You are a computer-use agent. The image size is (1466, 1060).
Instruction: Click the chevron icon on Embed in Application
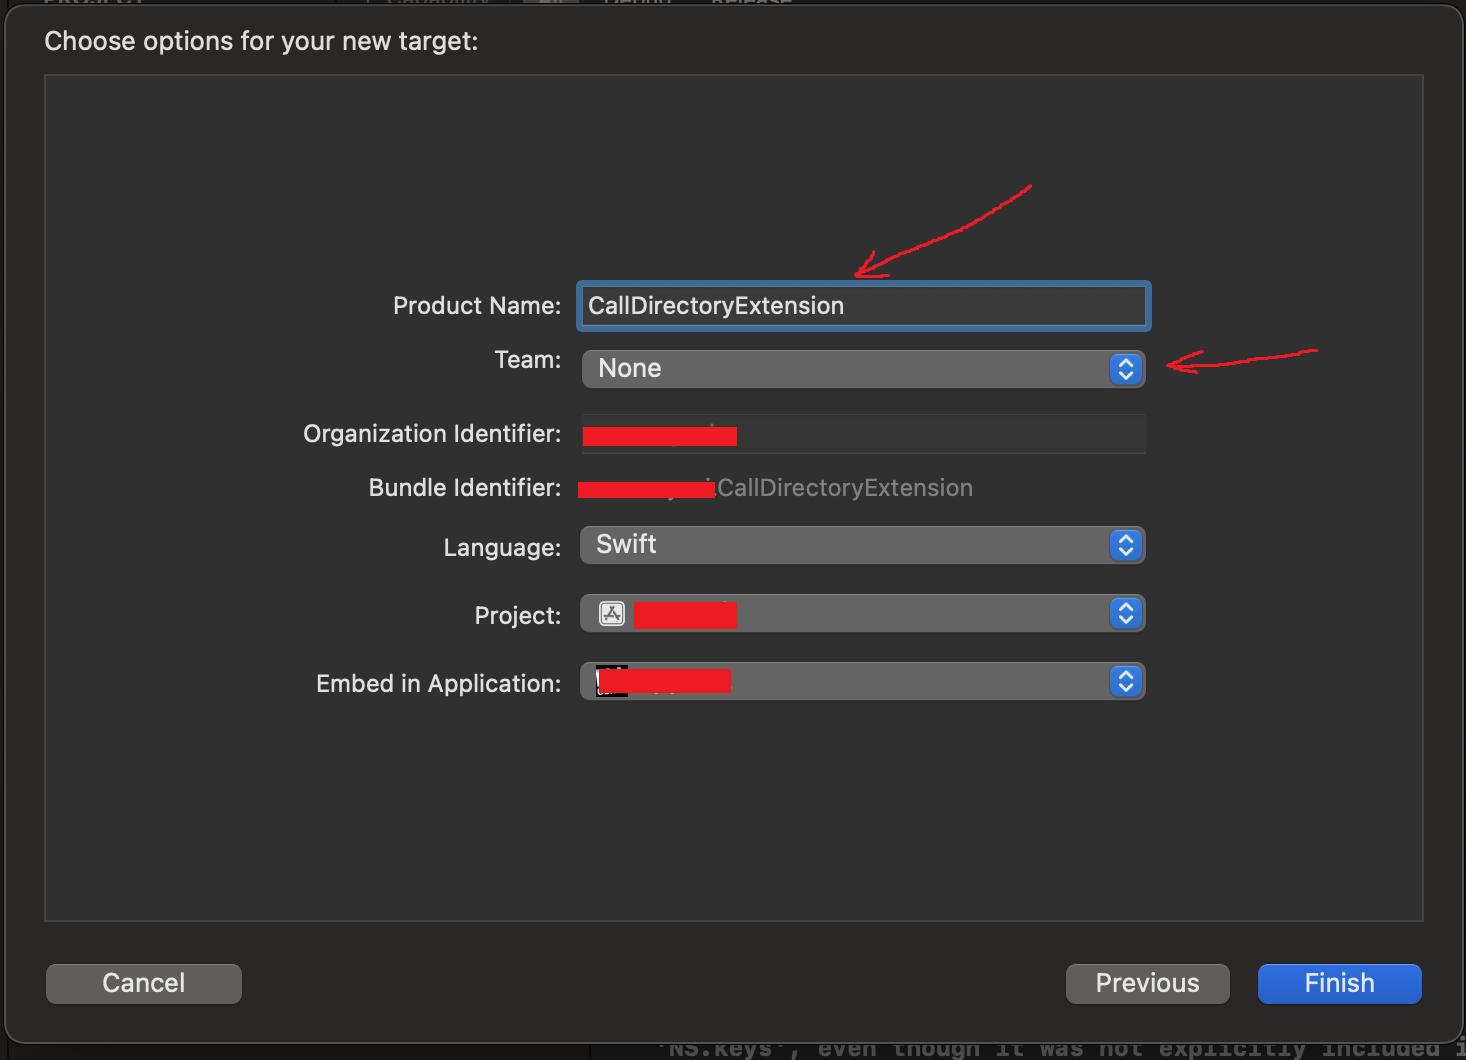[1125, 681]
